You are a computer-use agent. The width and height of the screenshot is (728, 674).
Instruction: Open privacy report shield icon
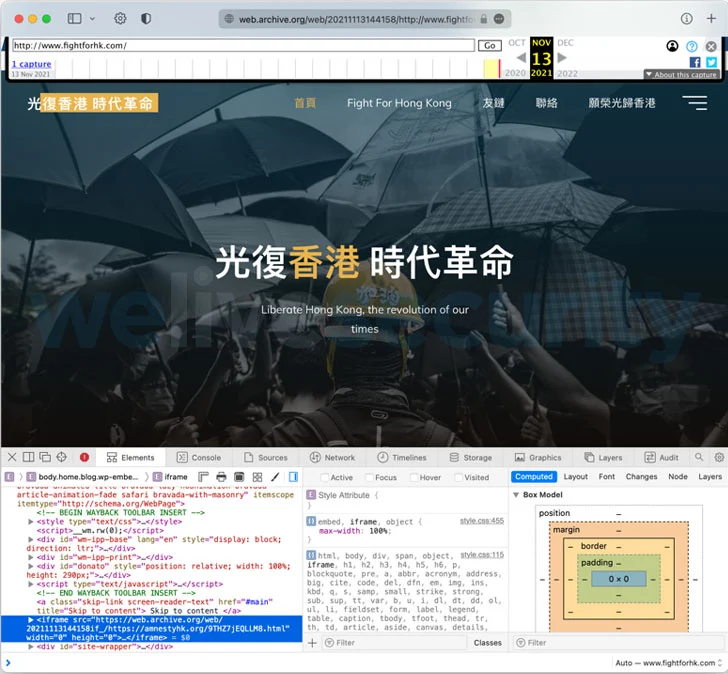146,19
